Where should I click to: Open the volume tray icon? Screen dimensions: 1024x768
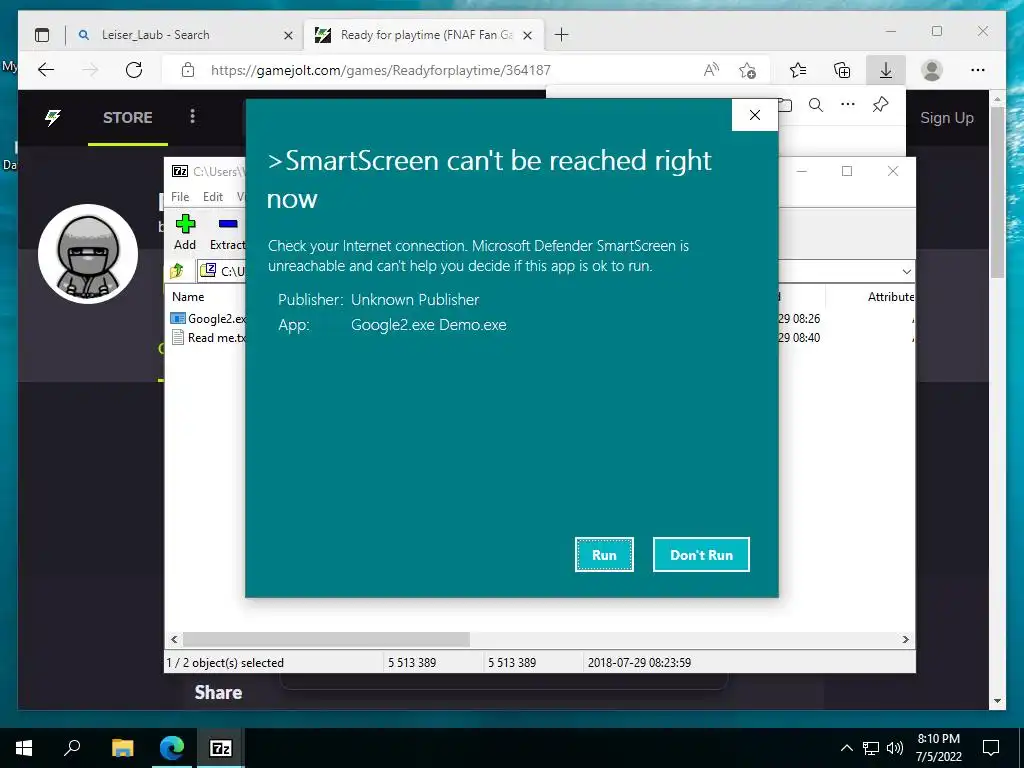895,748
